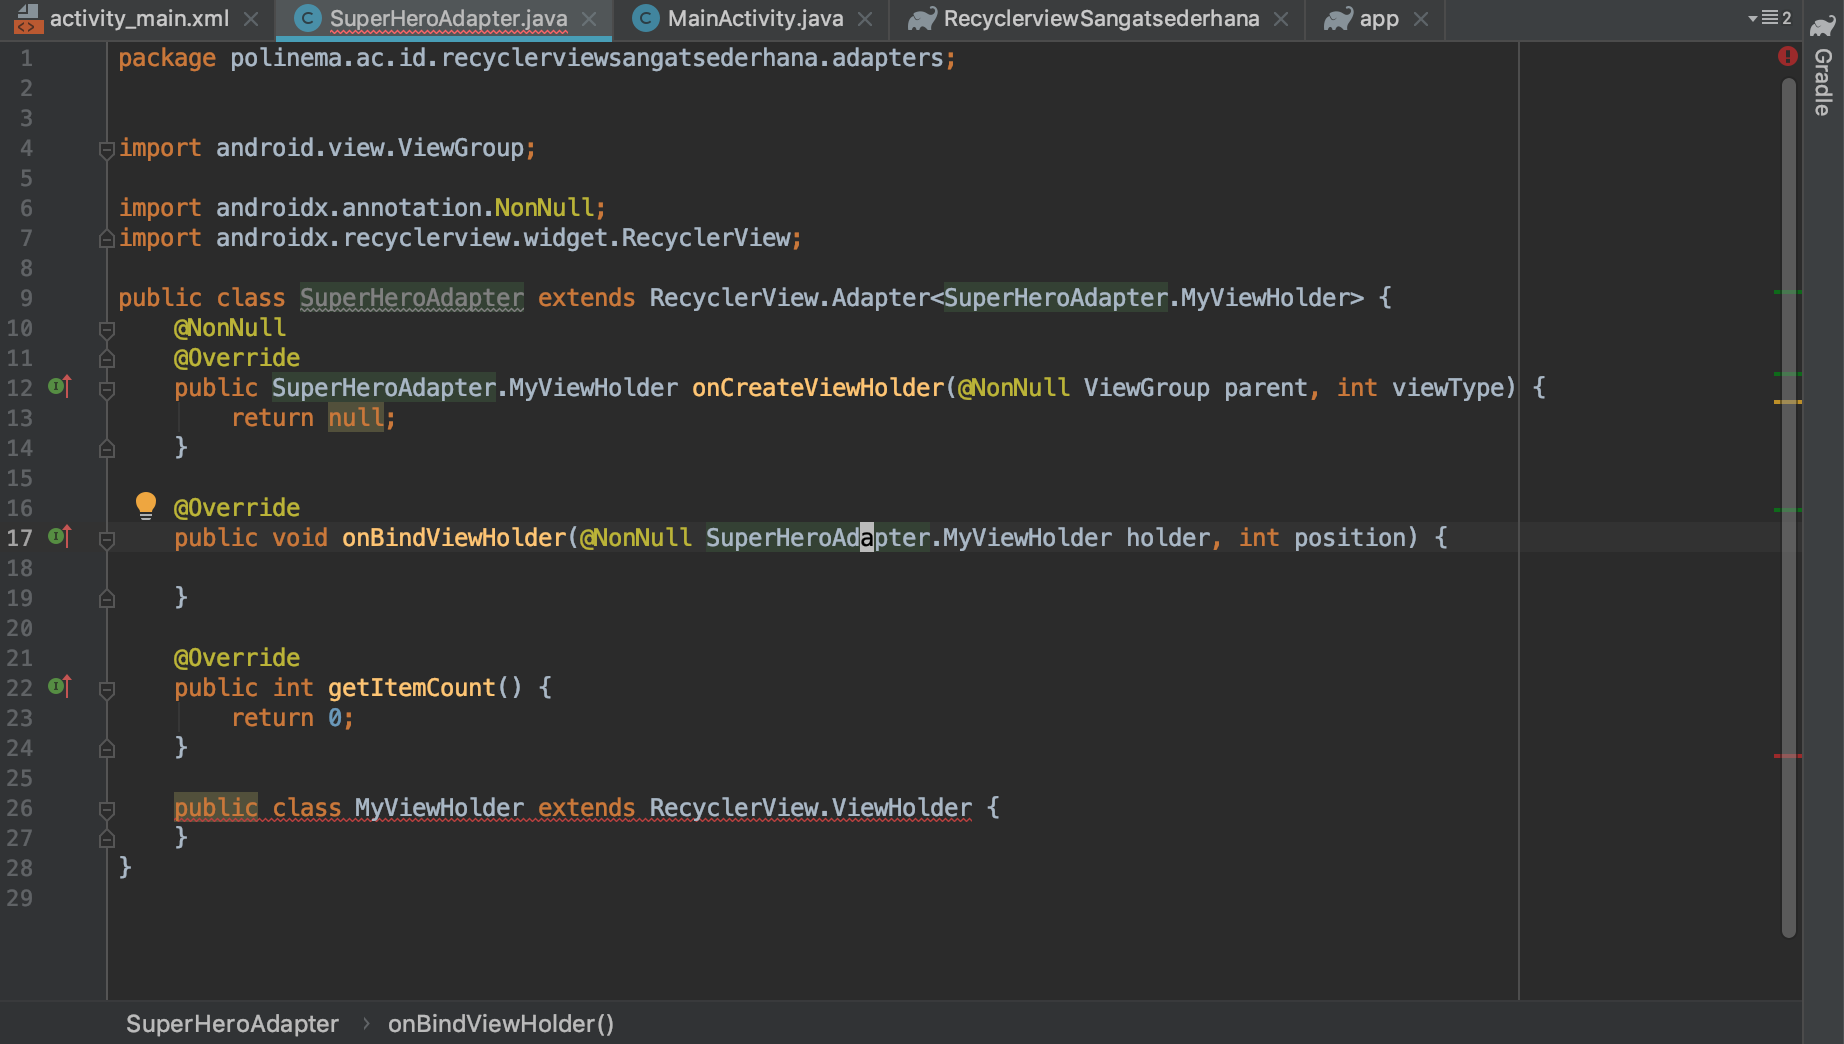Click the override gutter icon on line 17
1844x1044 pixels.
click(x=60, y=536)
